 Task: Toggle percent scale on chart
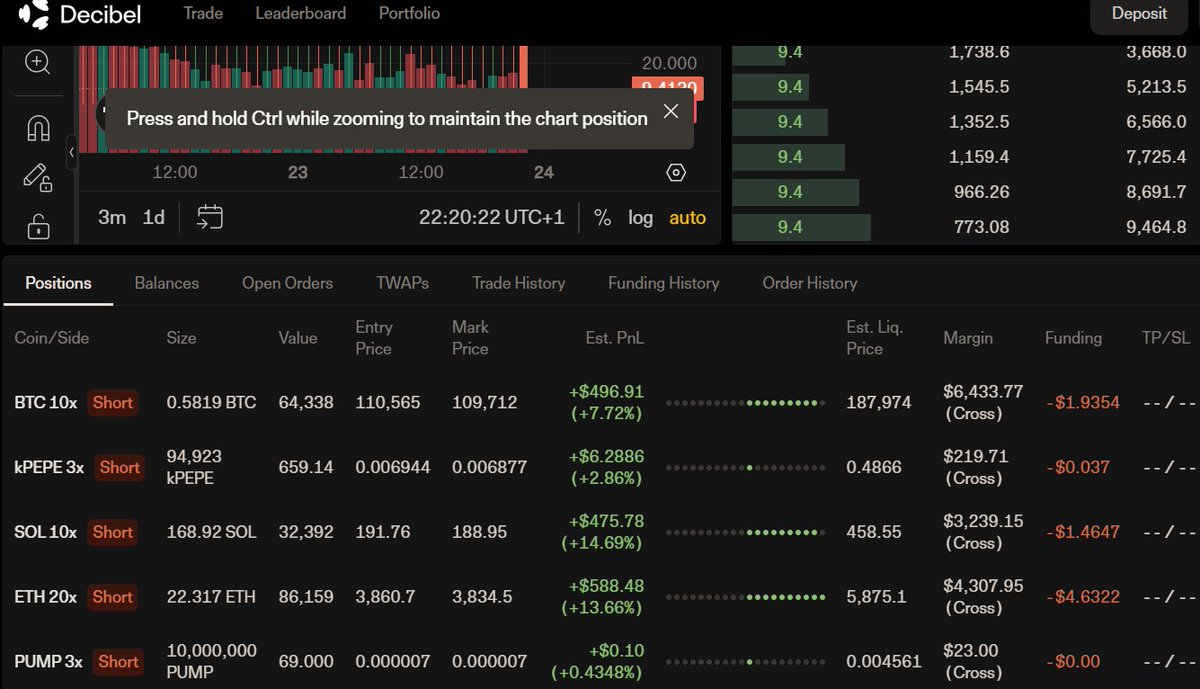tap(602, 217)
